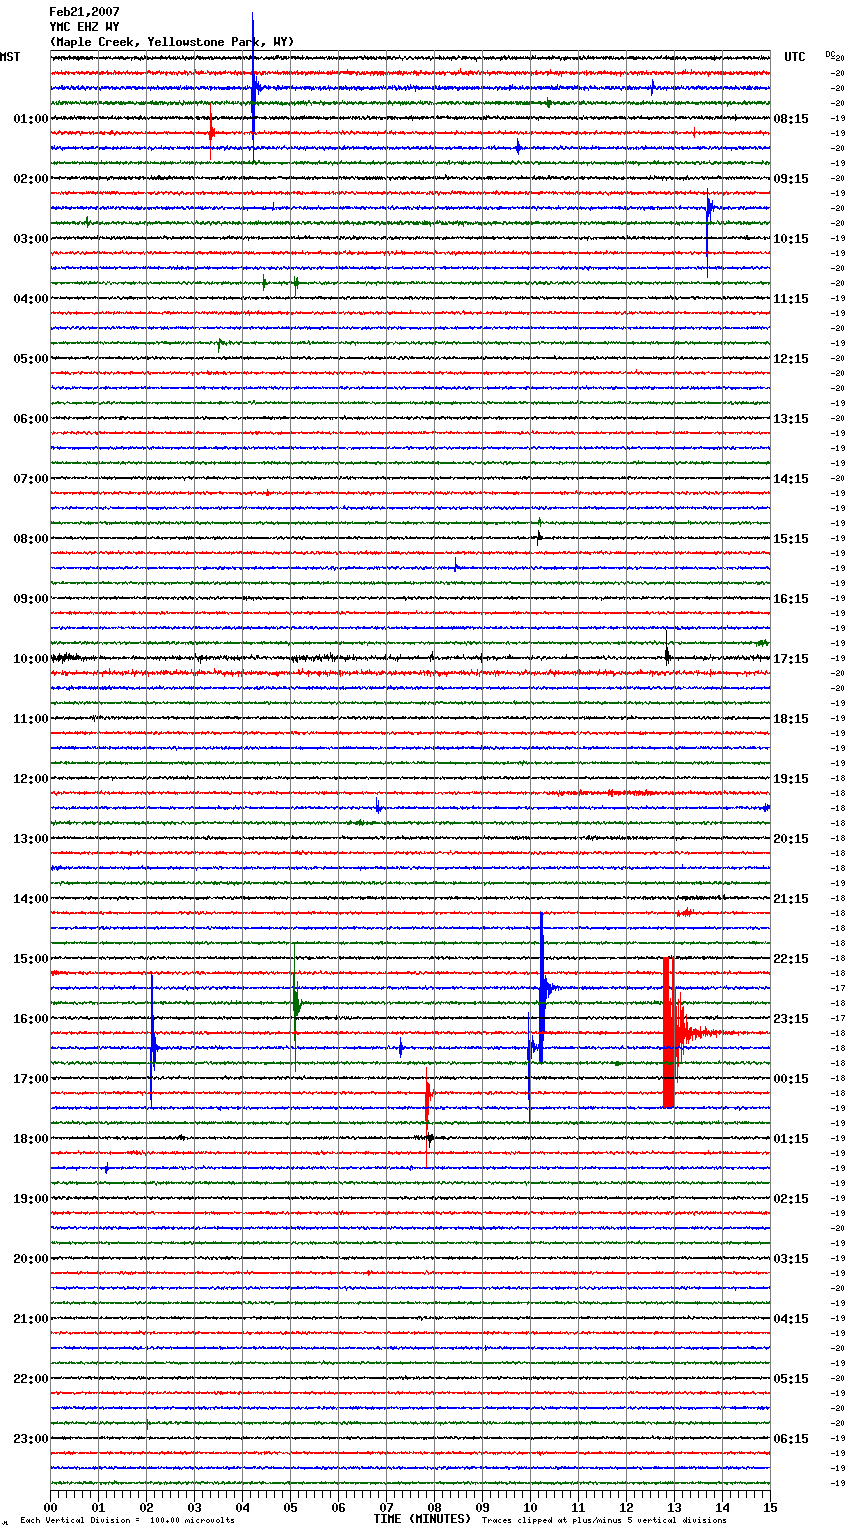Click the large clipped red event near 16:00
Screen dimensions: 850x1534
point(670,1033)
